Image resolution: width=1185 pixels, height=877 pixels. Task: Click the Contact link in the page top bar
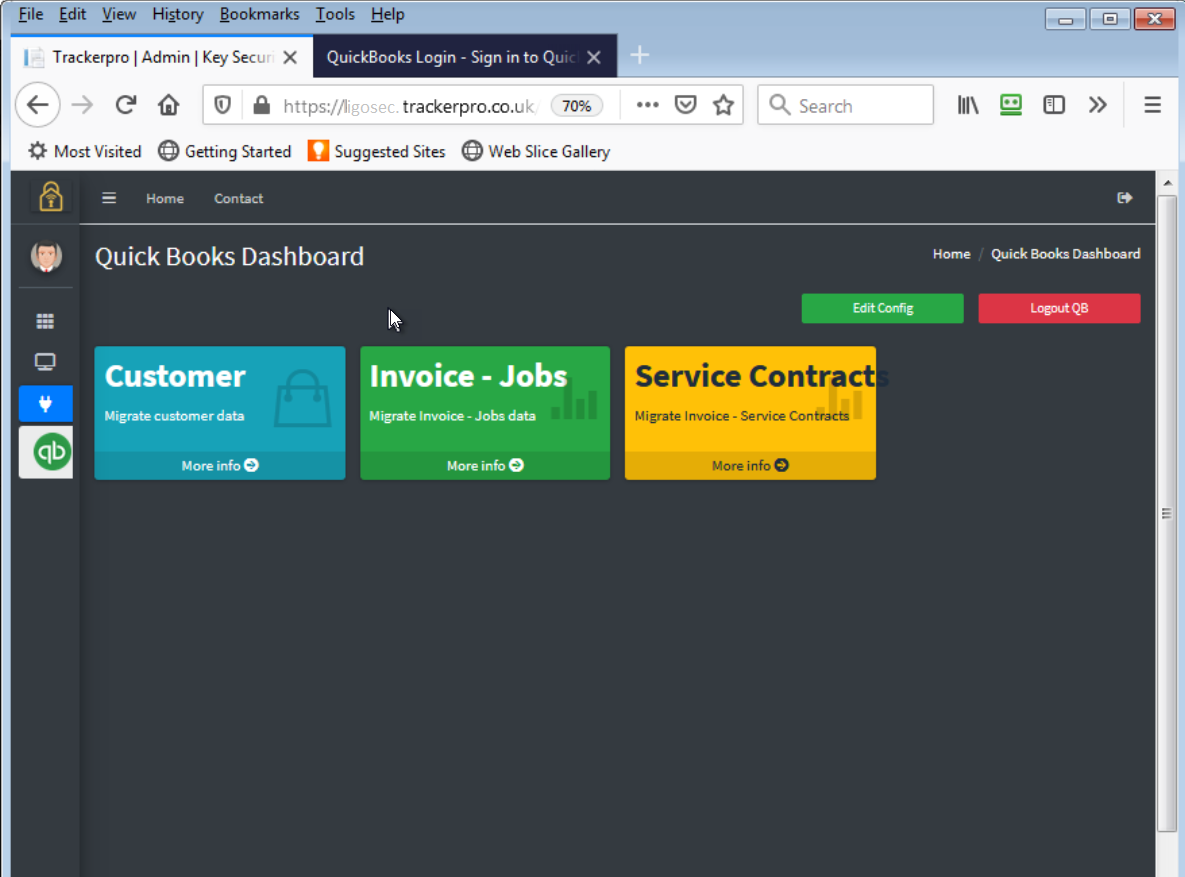[238, 198]
